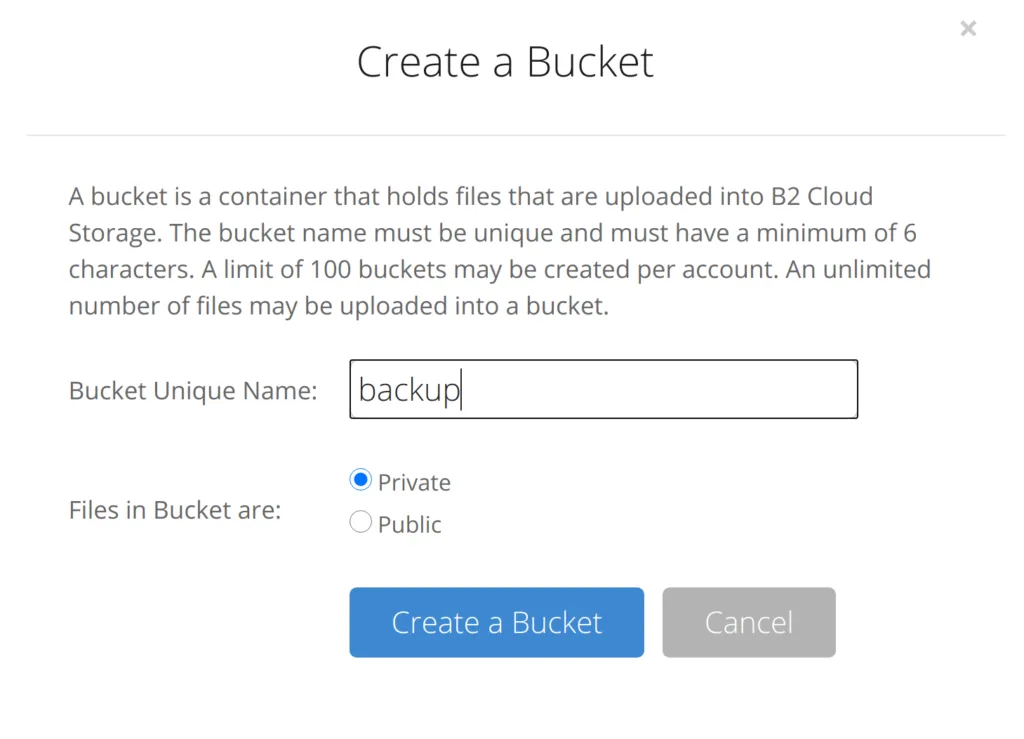The width and height of the screenshot is (1024, 739).
Task: Click the divider line under the heading
Action: pyautogui.click(x=515, y=135)
